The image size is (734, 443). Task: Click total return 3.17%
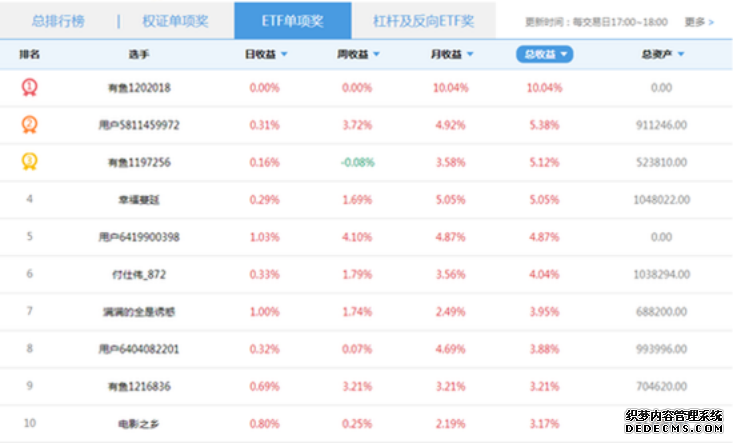tap(544, 424)
